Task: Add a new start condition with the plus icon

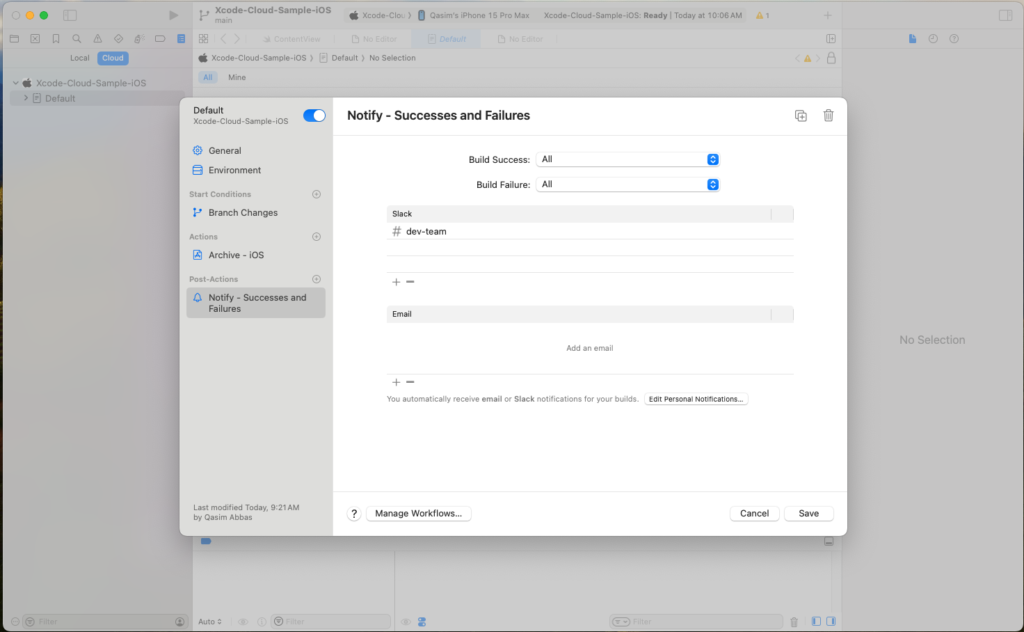Action: tap(316, 194)
